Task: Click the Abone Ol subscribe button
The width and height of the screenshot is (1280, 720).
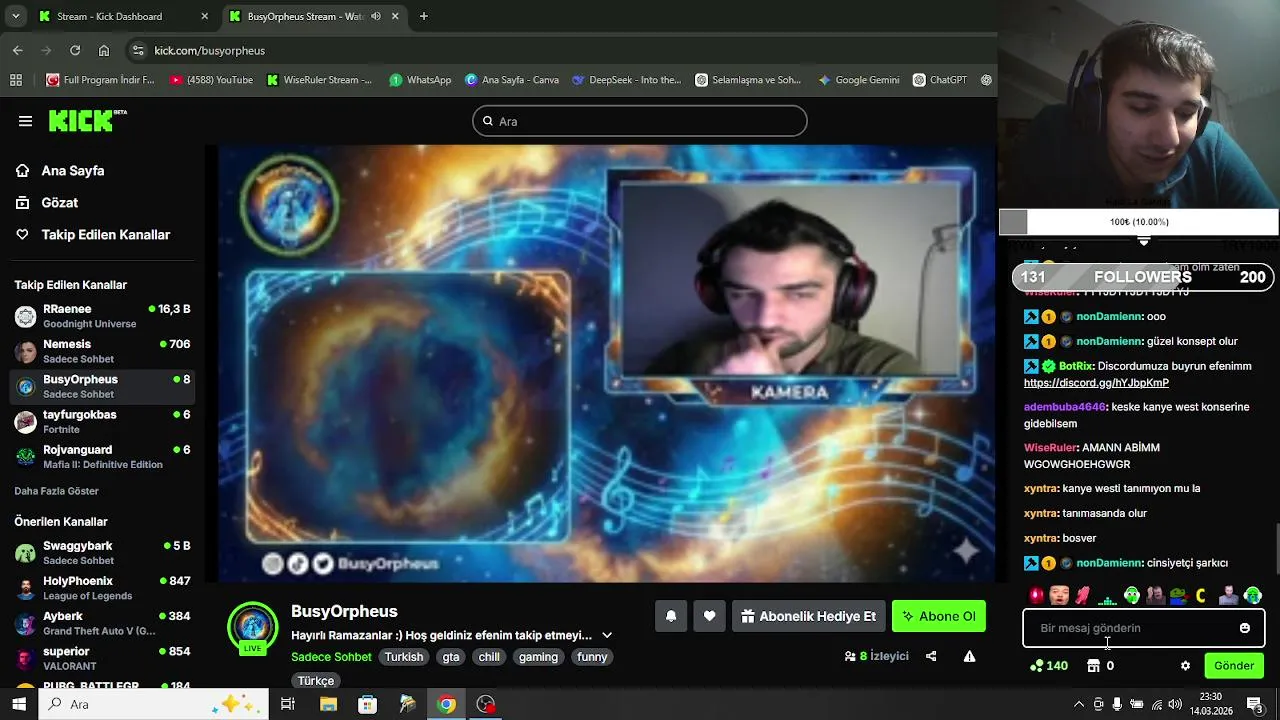Action: (939, 616)
